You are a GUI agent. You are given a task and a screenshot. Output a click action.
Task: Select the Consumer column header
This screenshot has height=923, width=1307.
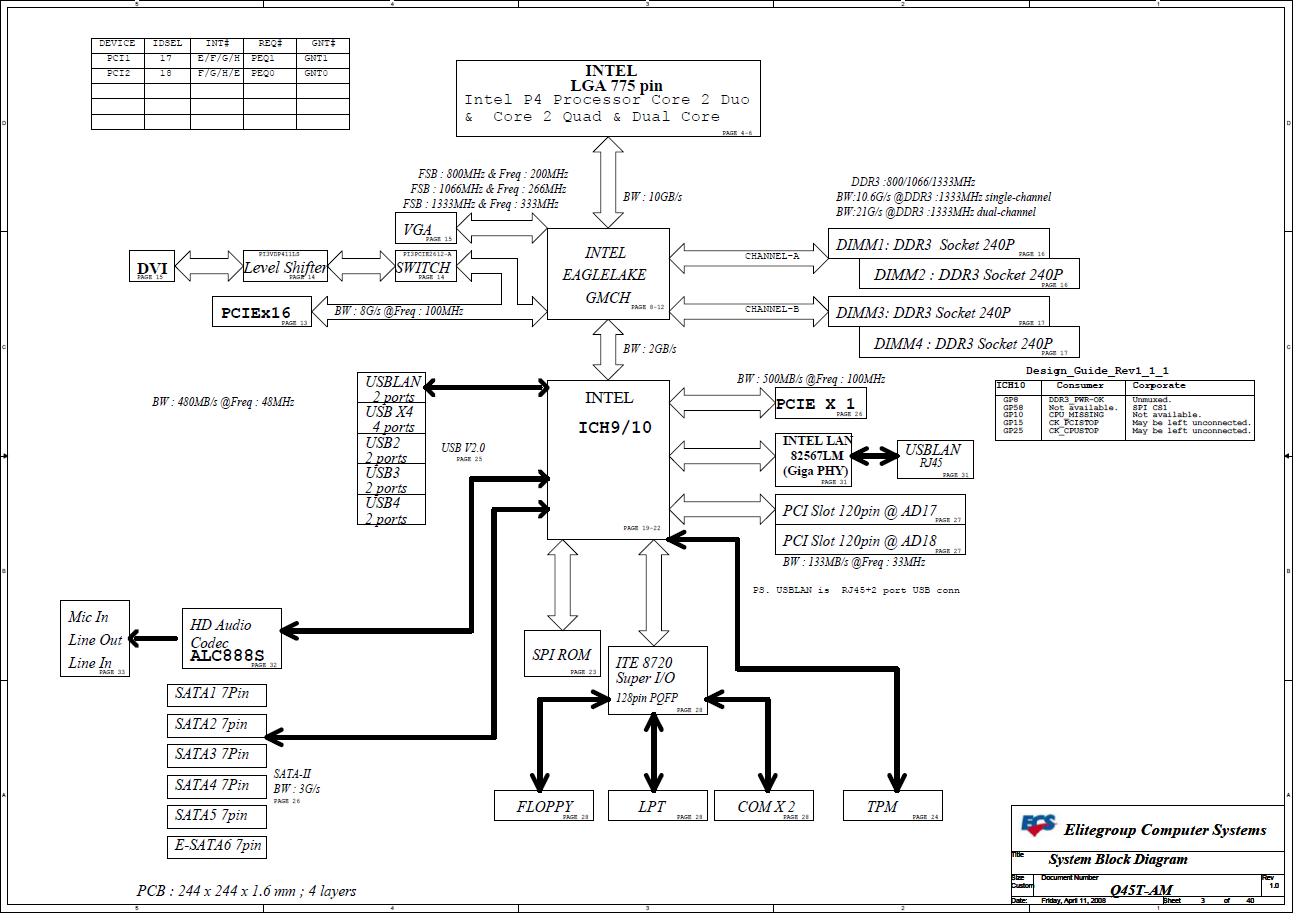[x=1080, y=385]
